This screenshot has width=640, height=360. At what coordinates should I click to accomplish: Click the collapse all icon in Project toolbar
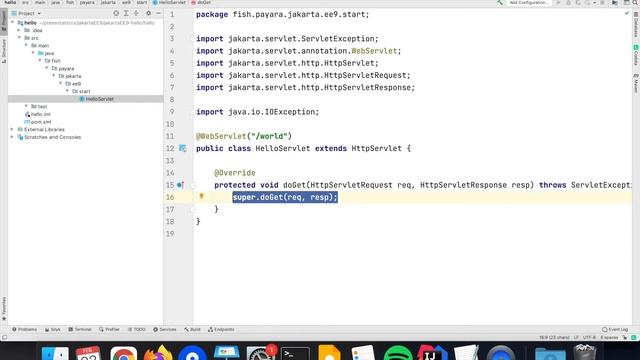point(136,13)
